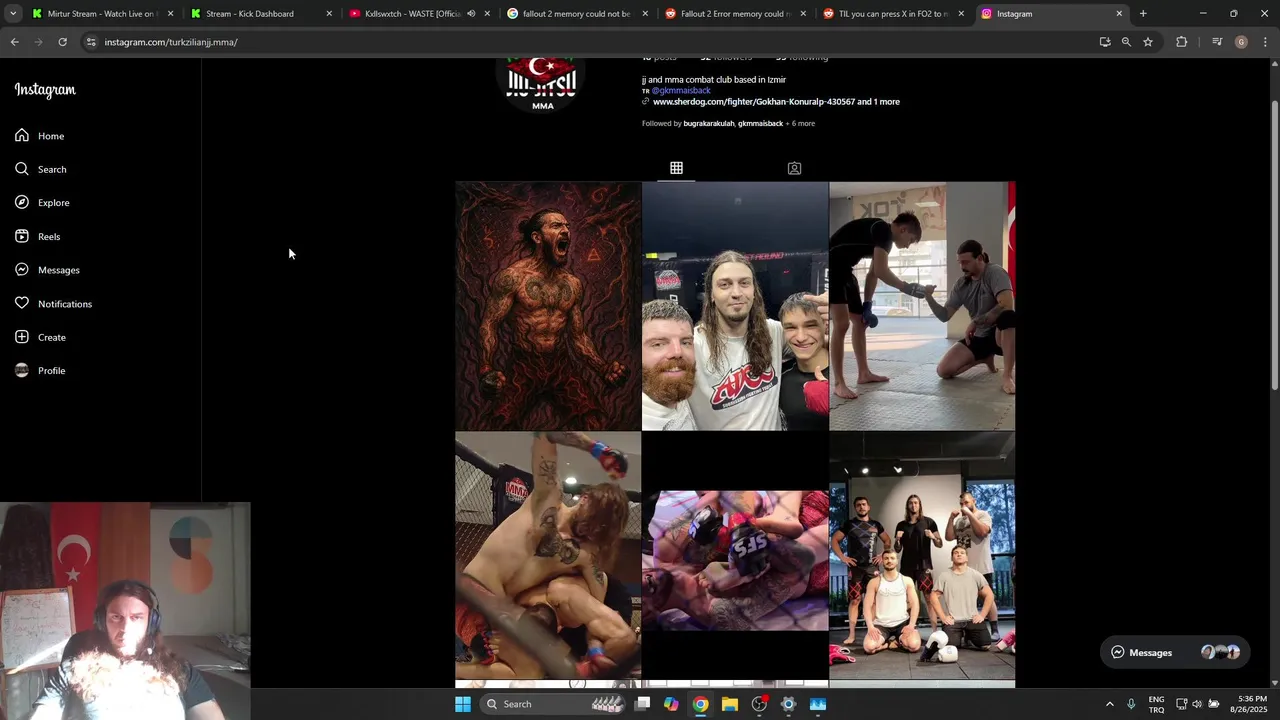Image resolution: width=1280 pixels, height=720 pixels.
Task: Open the cage grappling fight post
Action: pyautogui.click(x=548, y=556)
